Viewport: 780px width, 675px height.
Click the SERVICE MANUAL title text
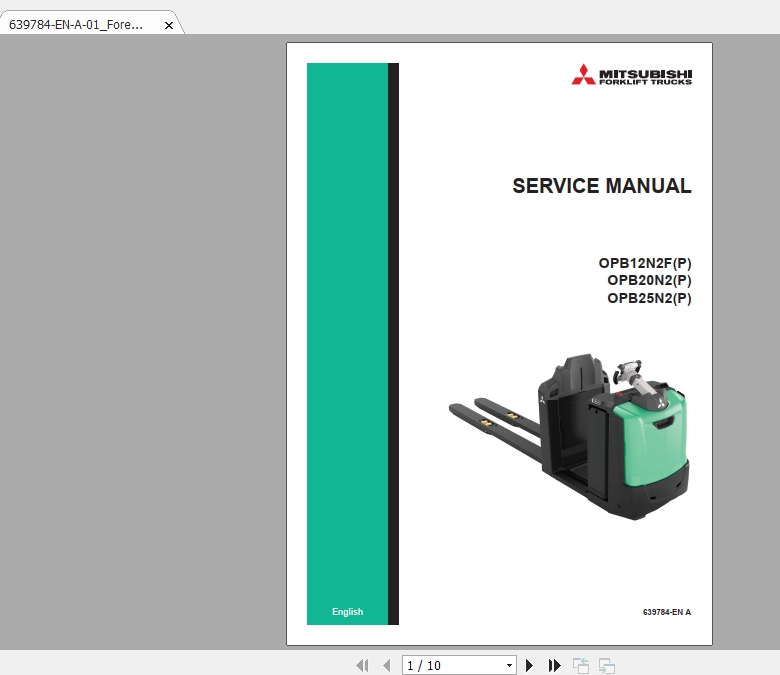tap(602, 186)
